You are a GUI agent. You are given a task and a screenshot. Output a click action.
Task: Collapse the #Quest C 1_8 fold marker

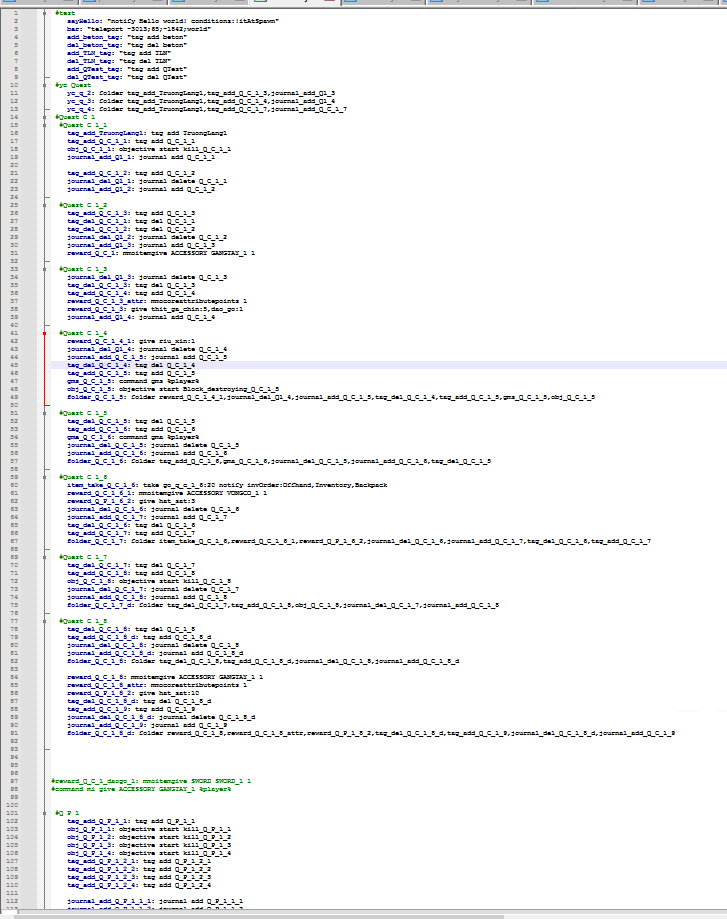coord(45,621)
